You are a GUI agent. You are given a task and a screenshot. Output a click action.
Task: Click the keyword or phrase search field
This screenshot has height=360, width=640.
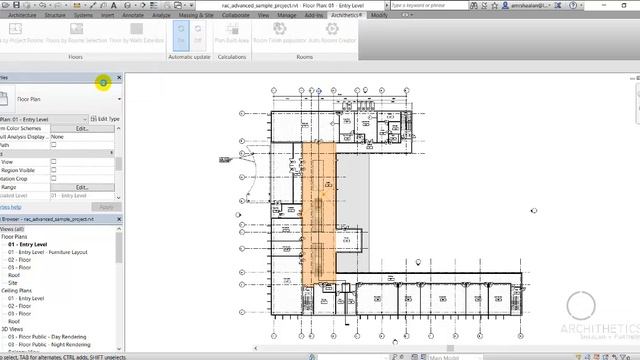tap(429, 6)
